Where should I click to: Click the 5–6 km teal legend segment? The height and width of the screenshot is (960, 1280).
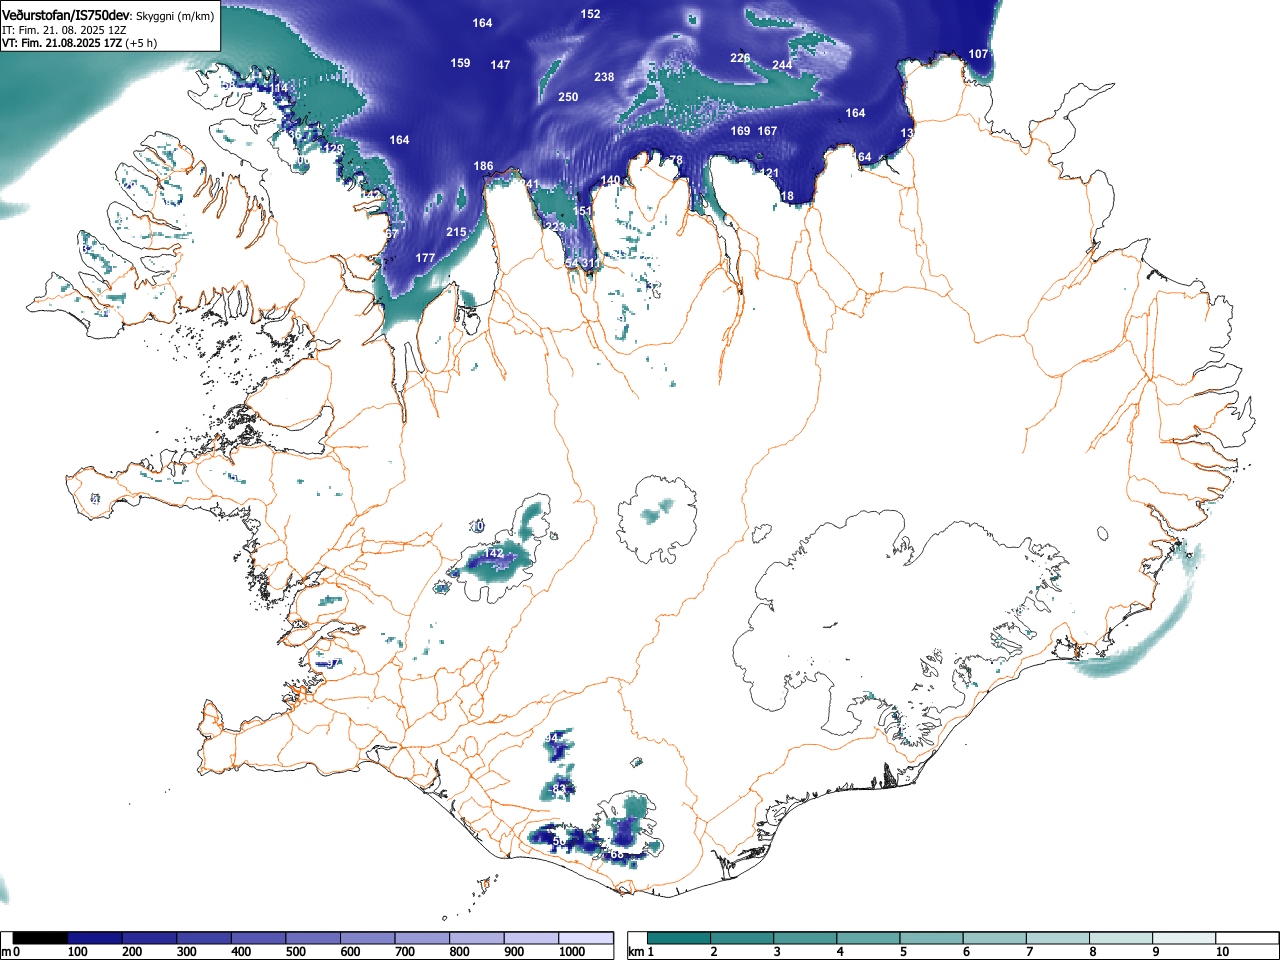(933, 938)
